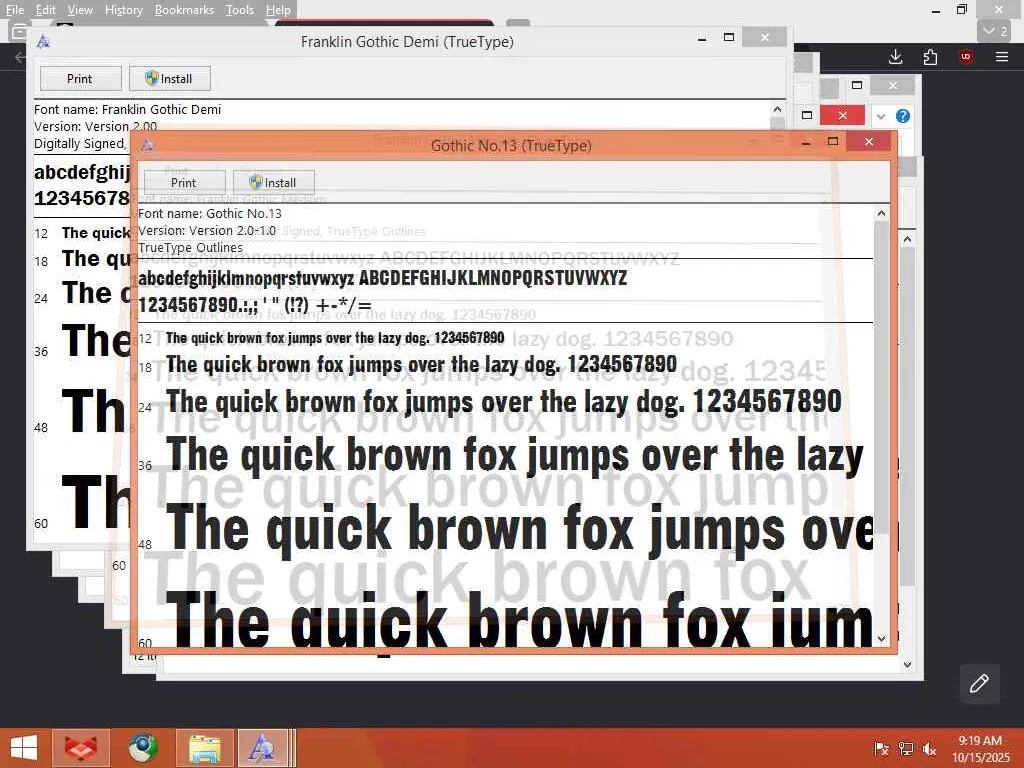Click the 'Franklin Gothic Demi (TrueType)' window title
Viewport: 1024px width, 768px height.
pyautogui.click(x=407, y=42)
